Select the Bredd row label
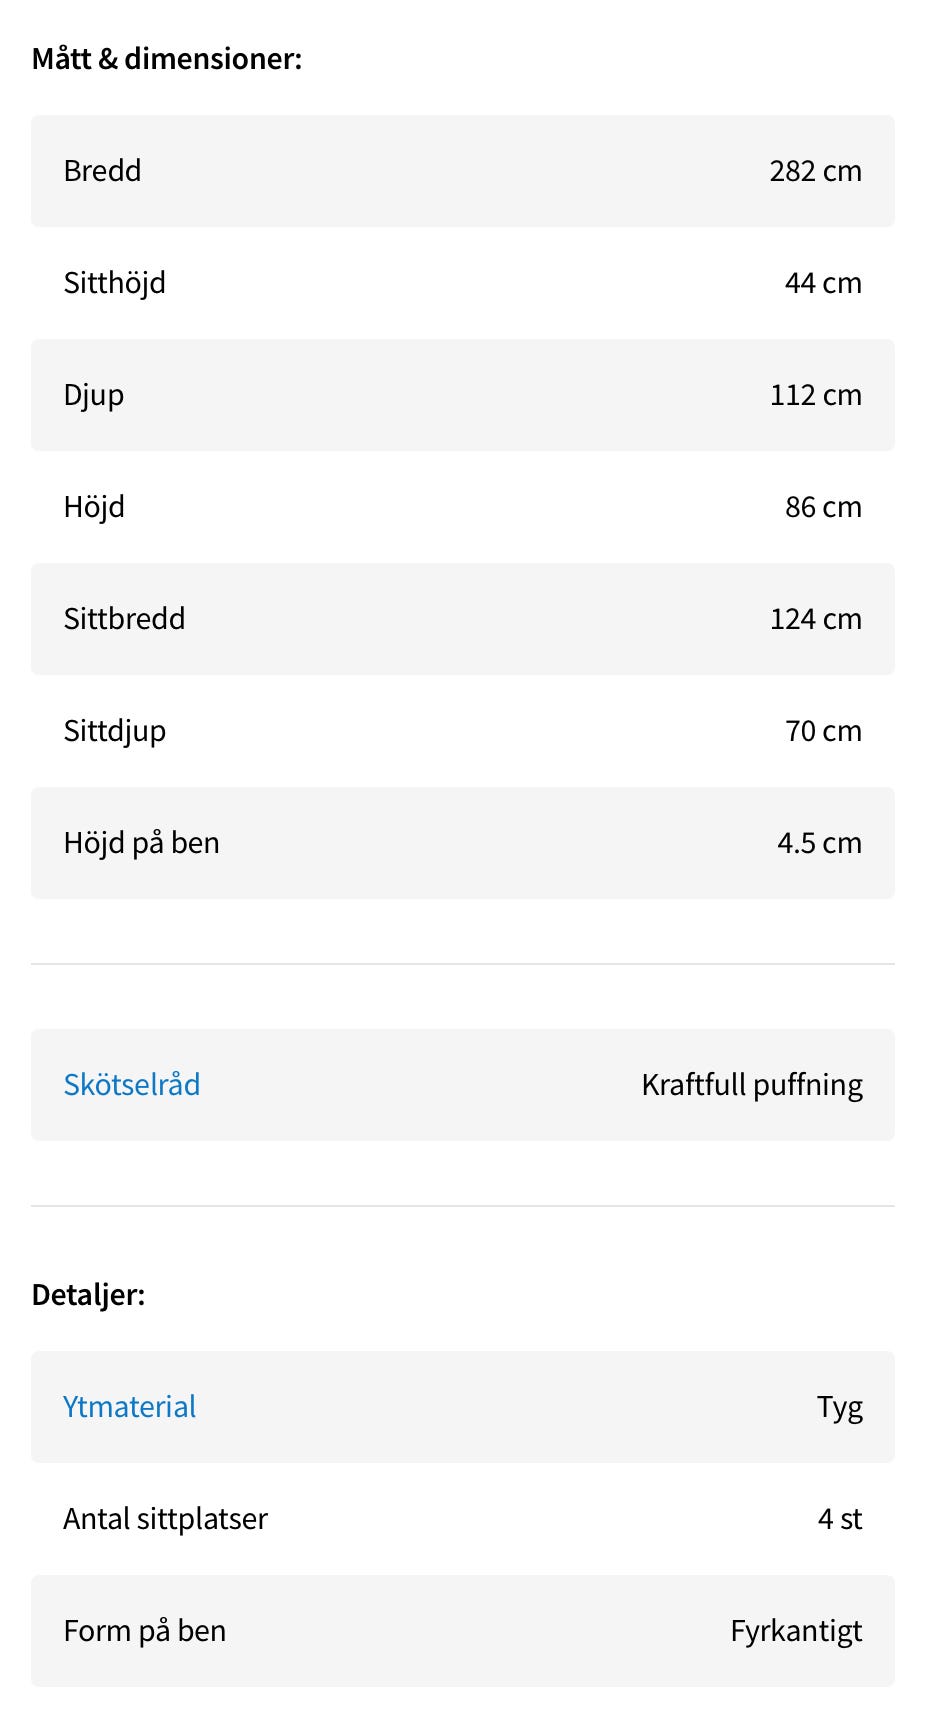The width and height of the screenshot is (943, 1714). (x=102, y=171)
